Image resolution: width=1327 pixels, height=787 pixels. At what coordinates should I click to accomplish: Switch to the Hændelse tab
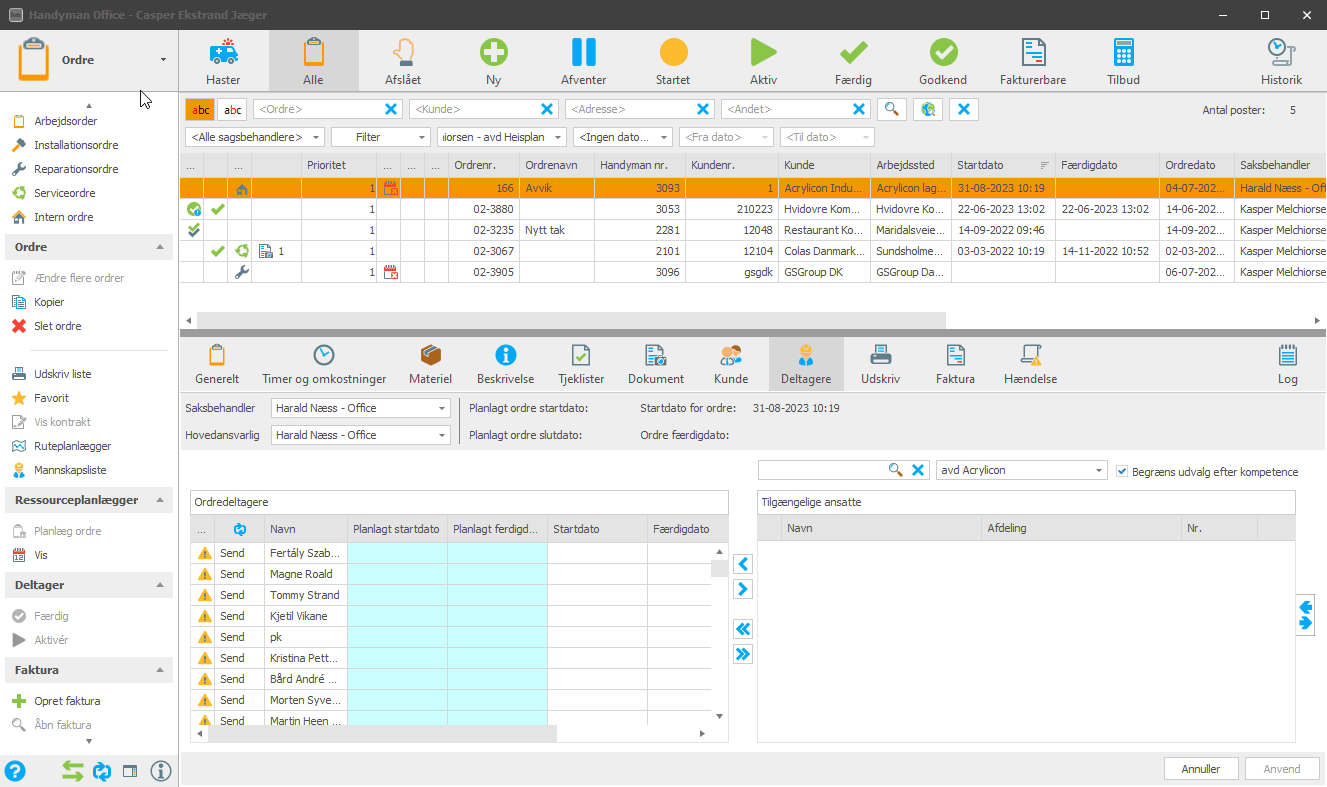tap(1031, 364)
